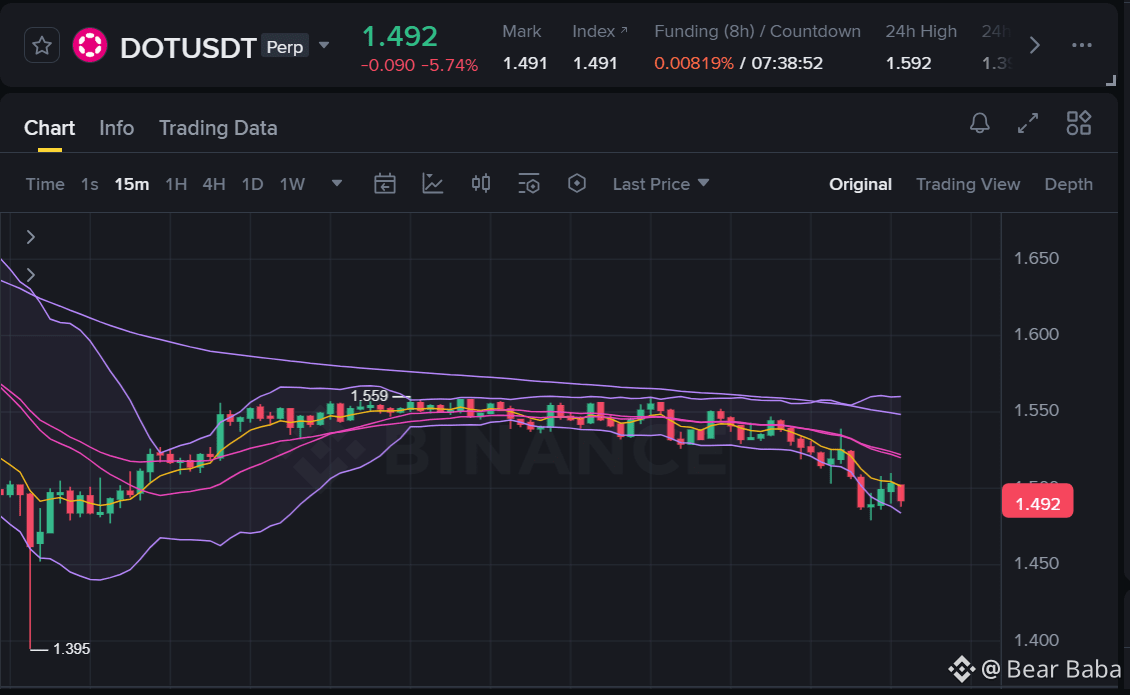
Task: Change candlestick chart type icon
Action: coord(481,183)
